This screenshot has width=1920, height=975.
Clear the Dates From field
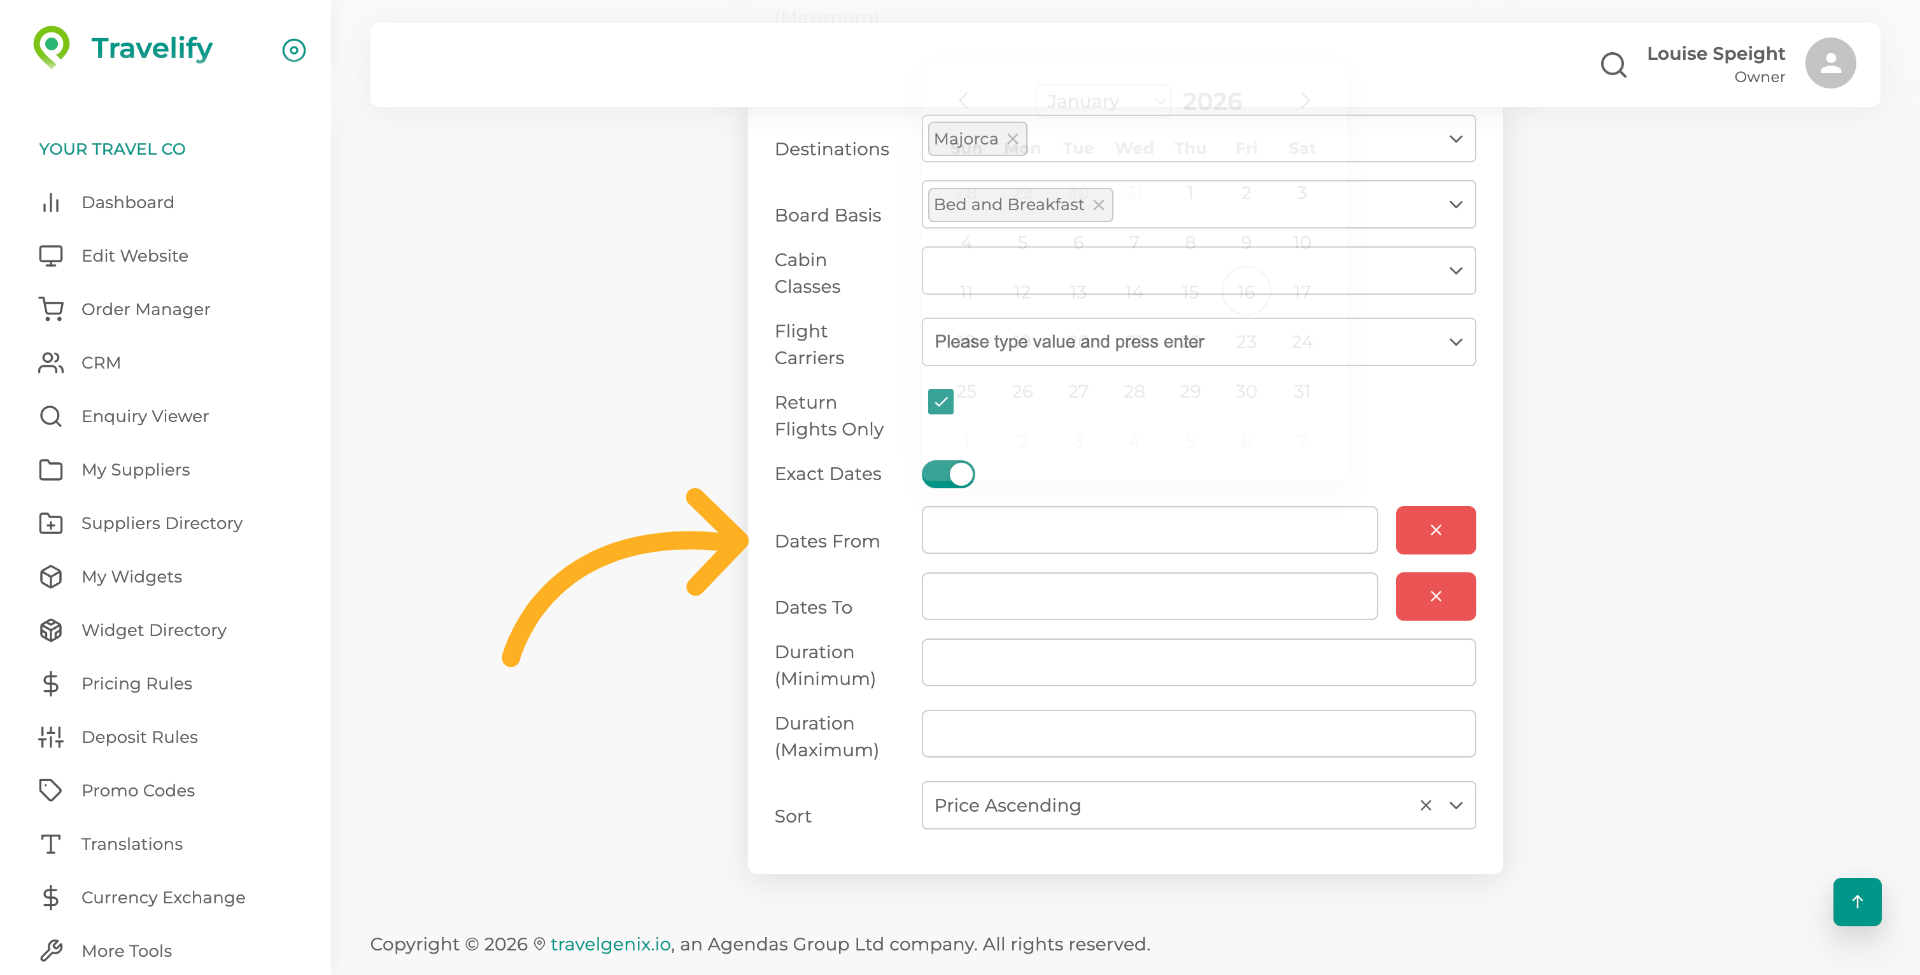(x=1436, y=530)
